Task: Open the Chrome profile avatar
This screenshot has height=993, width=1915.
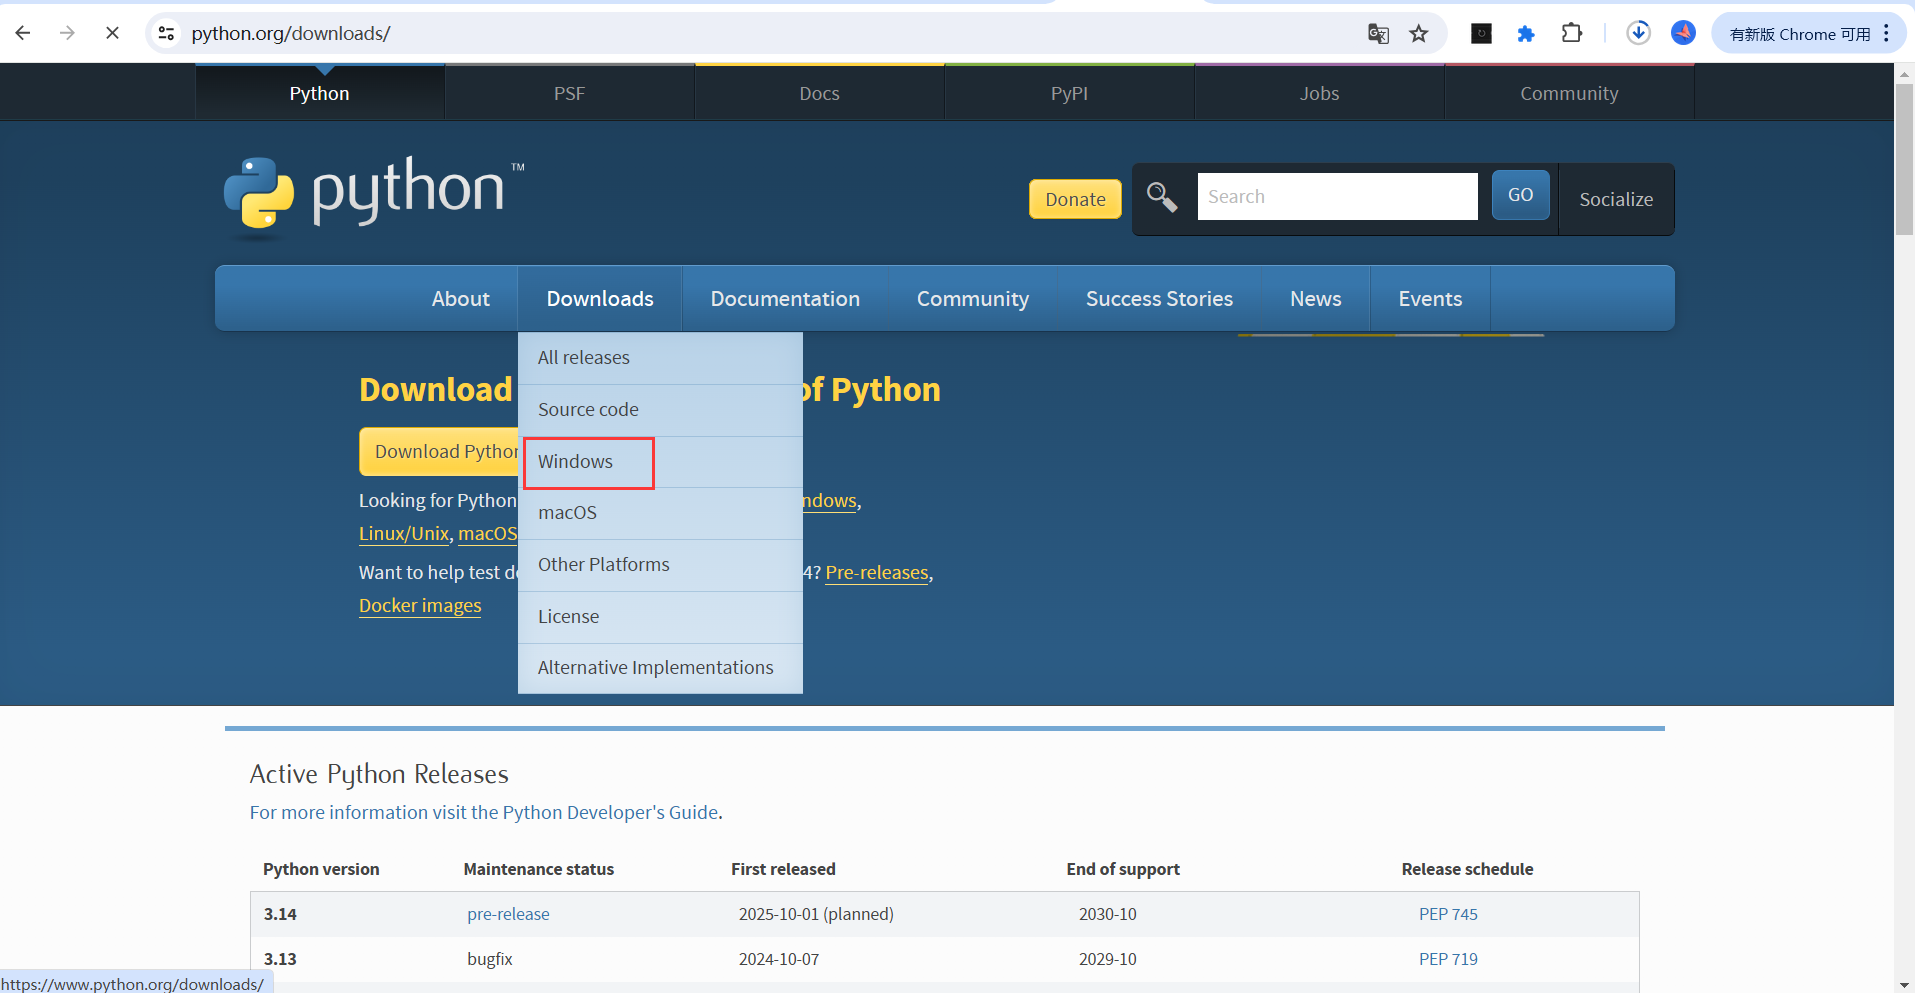Action: click(1684, 33)
